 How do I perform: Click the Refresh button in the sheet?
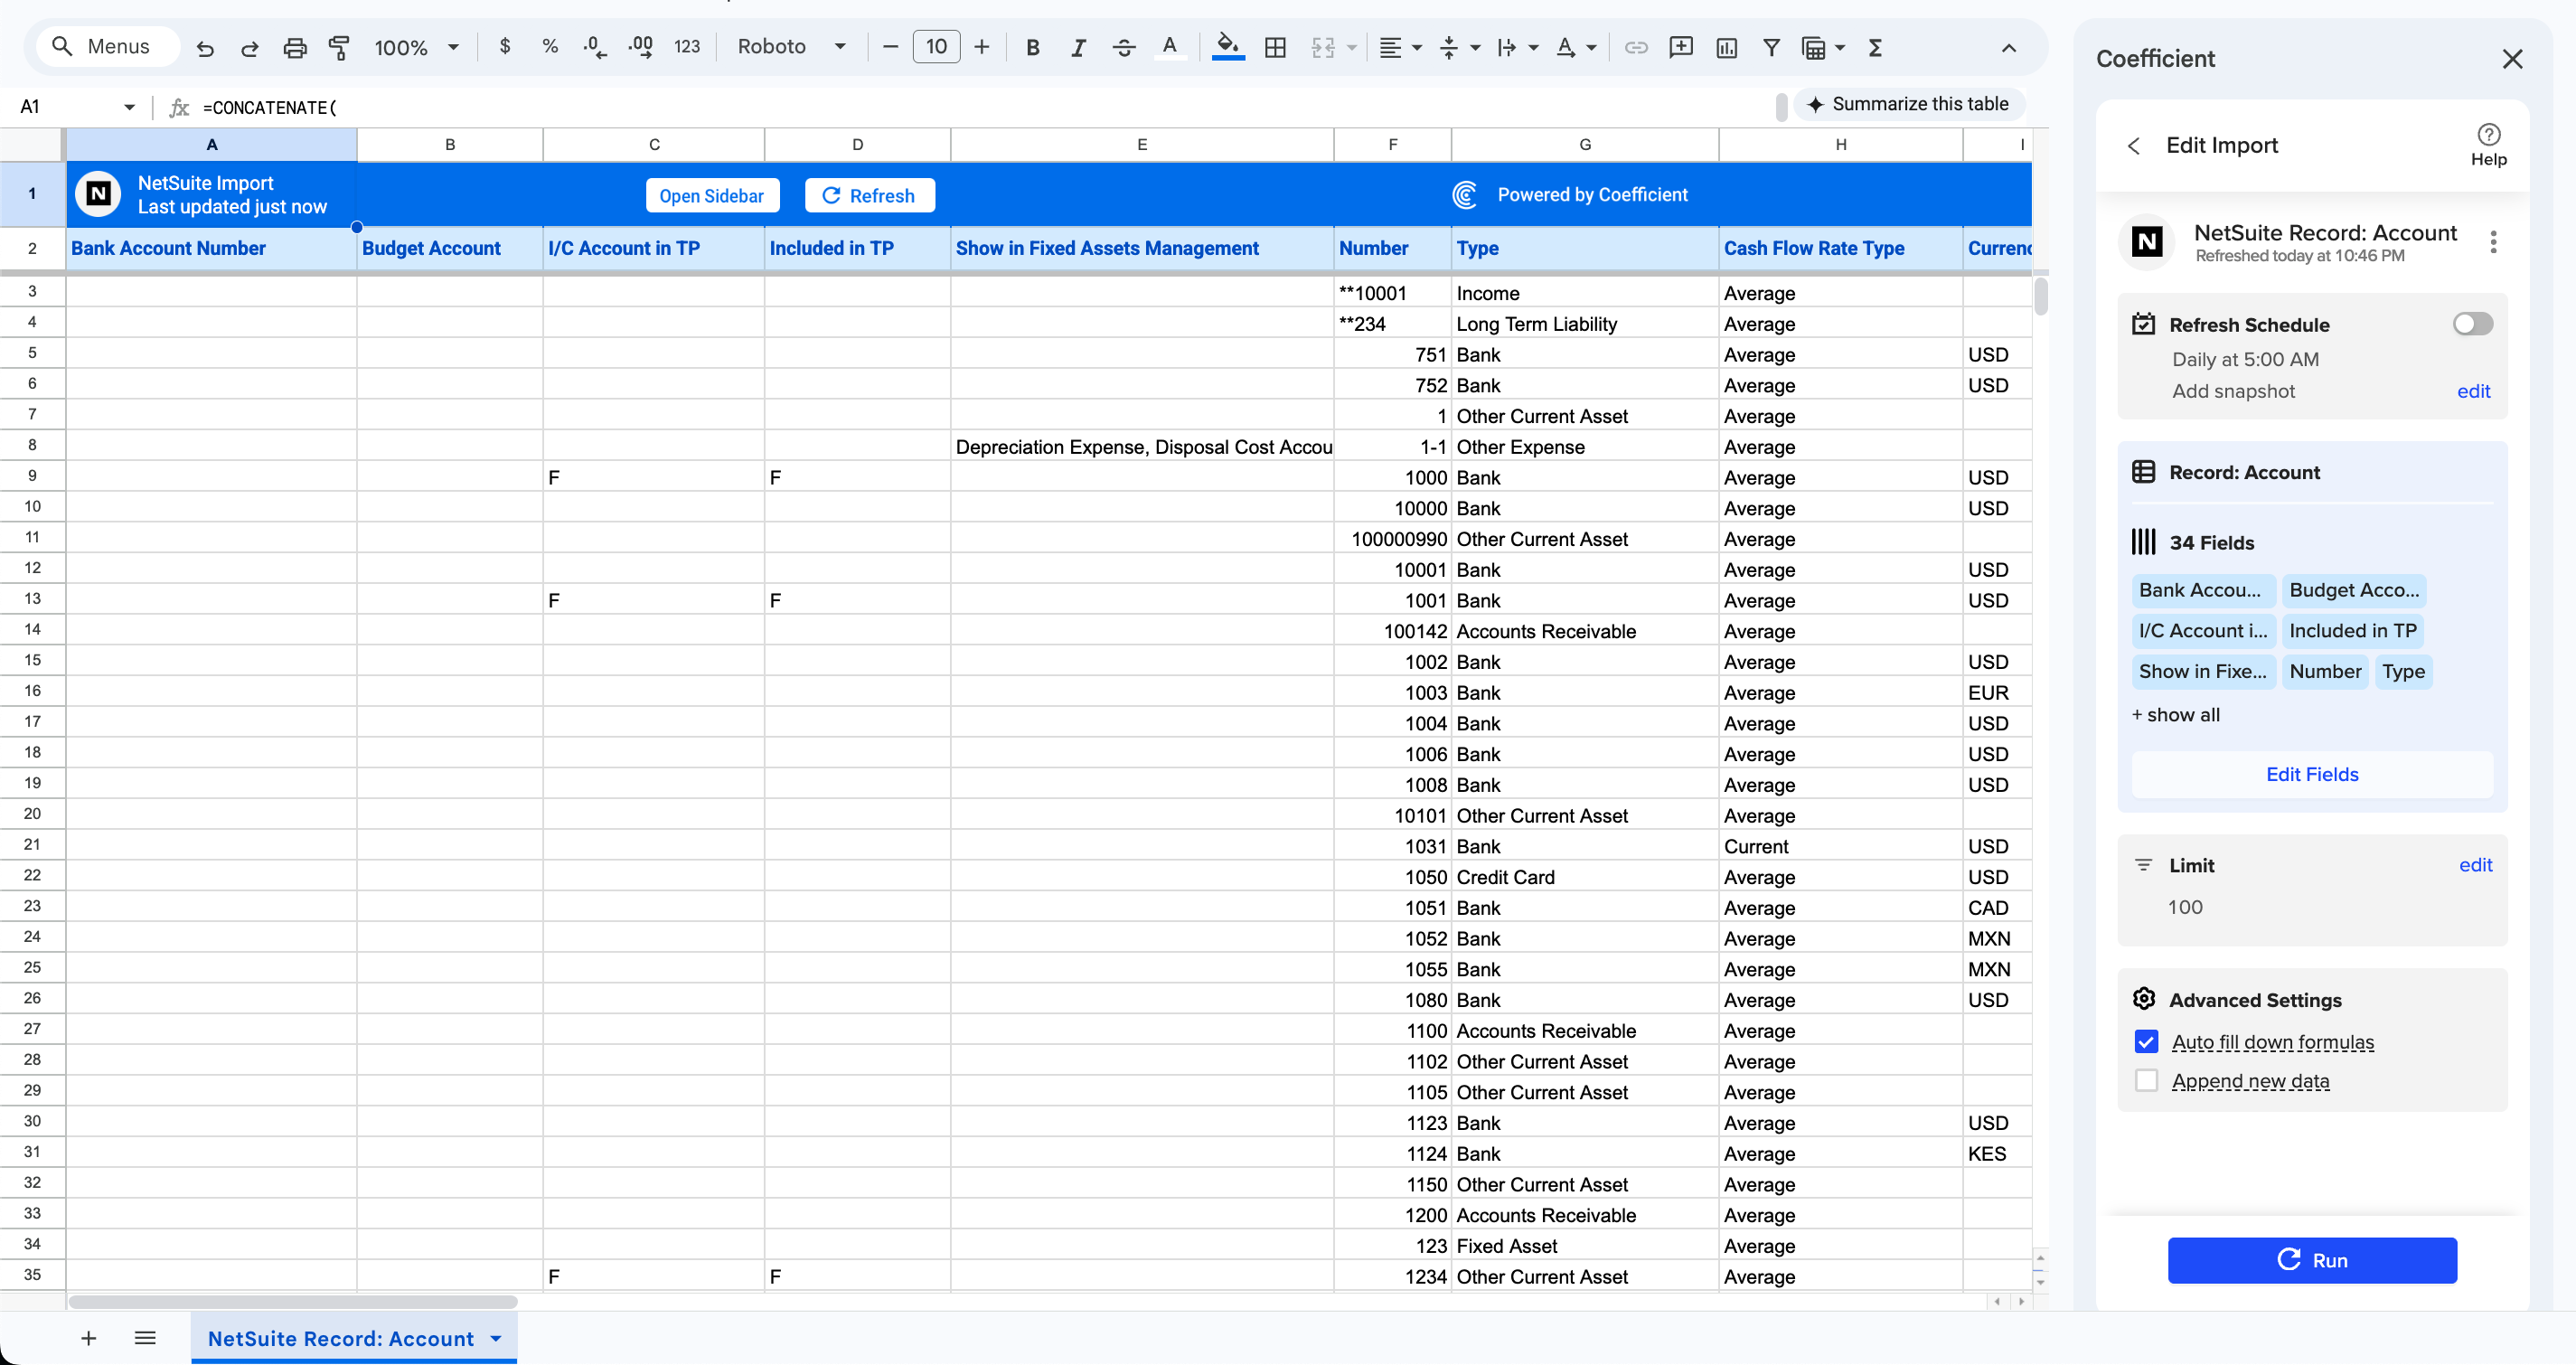(869, 195)
